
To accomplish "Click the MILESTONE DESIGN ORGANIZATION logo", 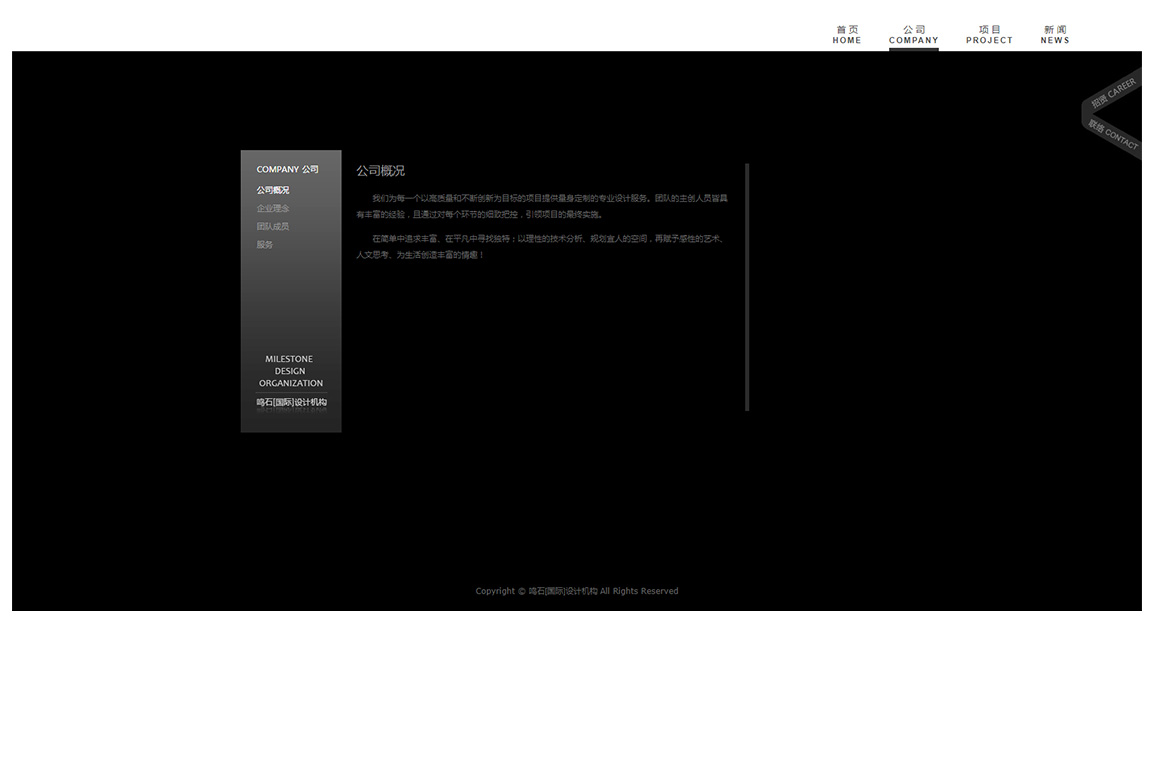I will point(290,371).
